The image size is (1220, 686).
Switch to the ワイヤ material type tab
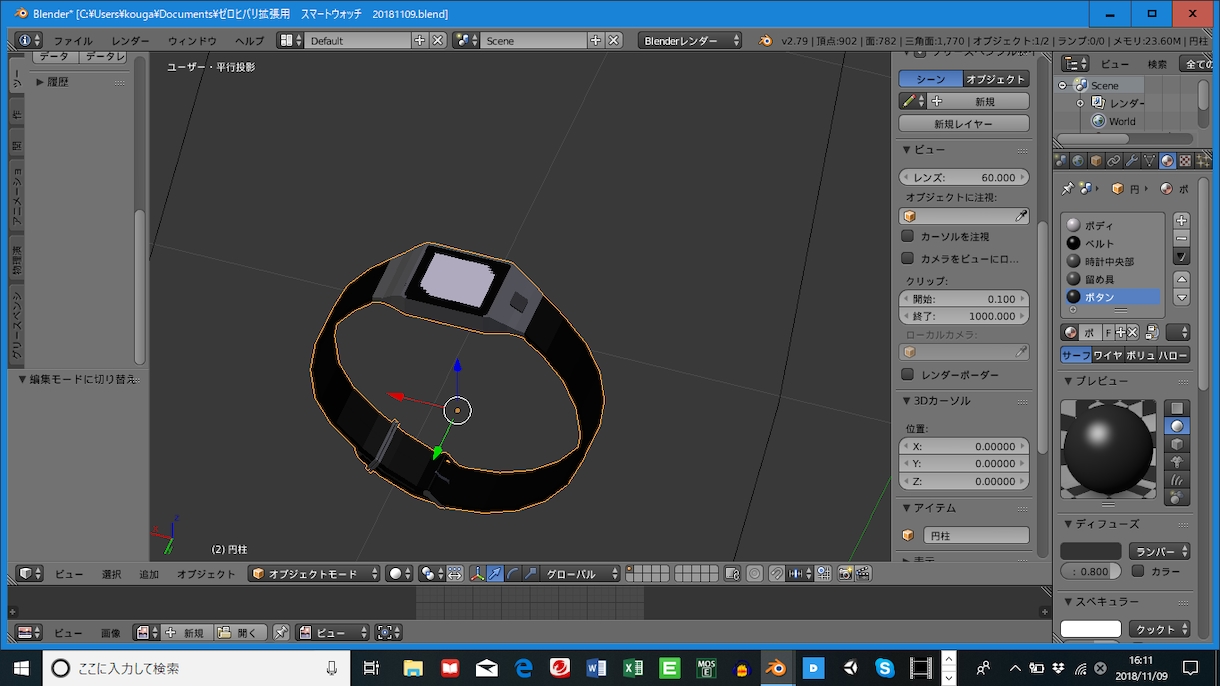[x=1107, y=355]
